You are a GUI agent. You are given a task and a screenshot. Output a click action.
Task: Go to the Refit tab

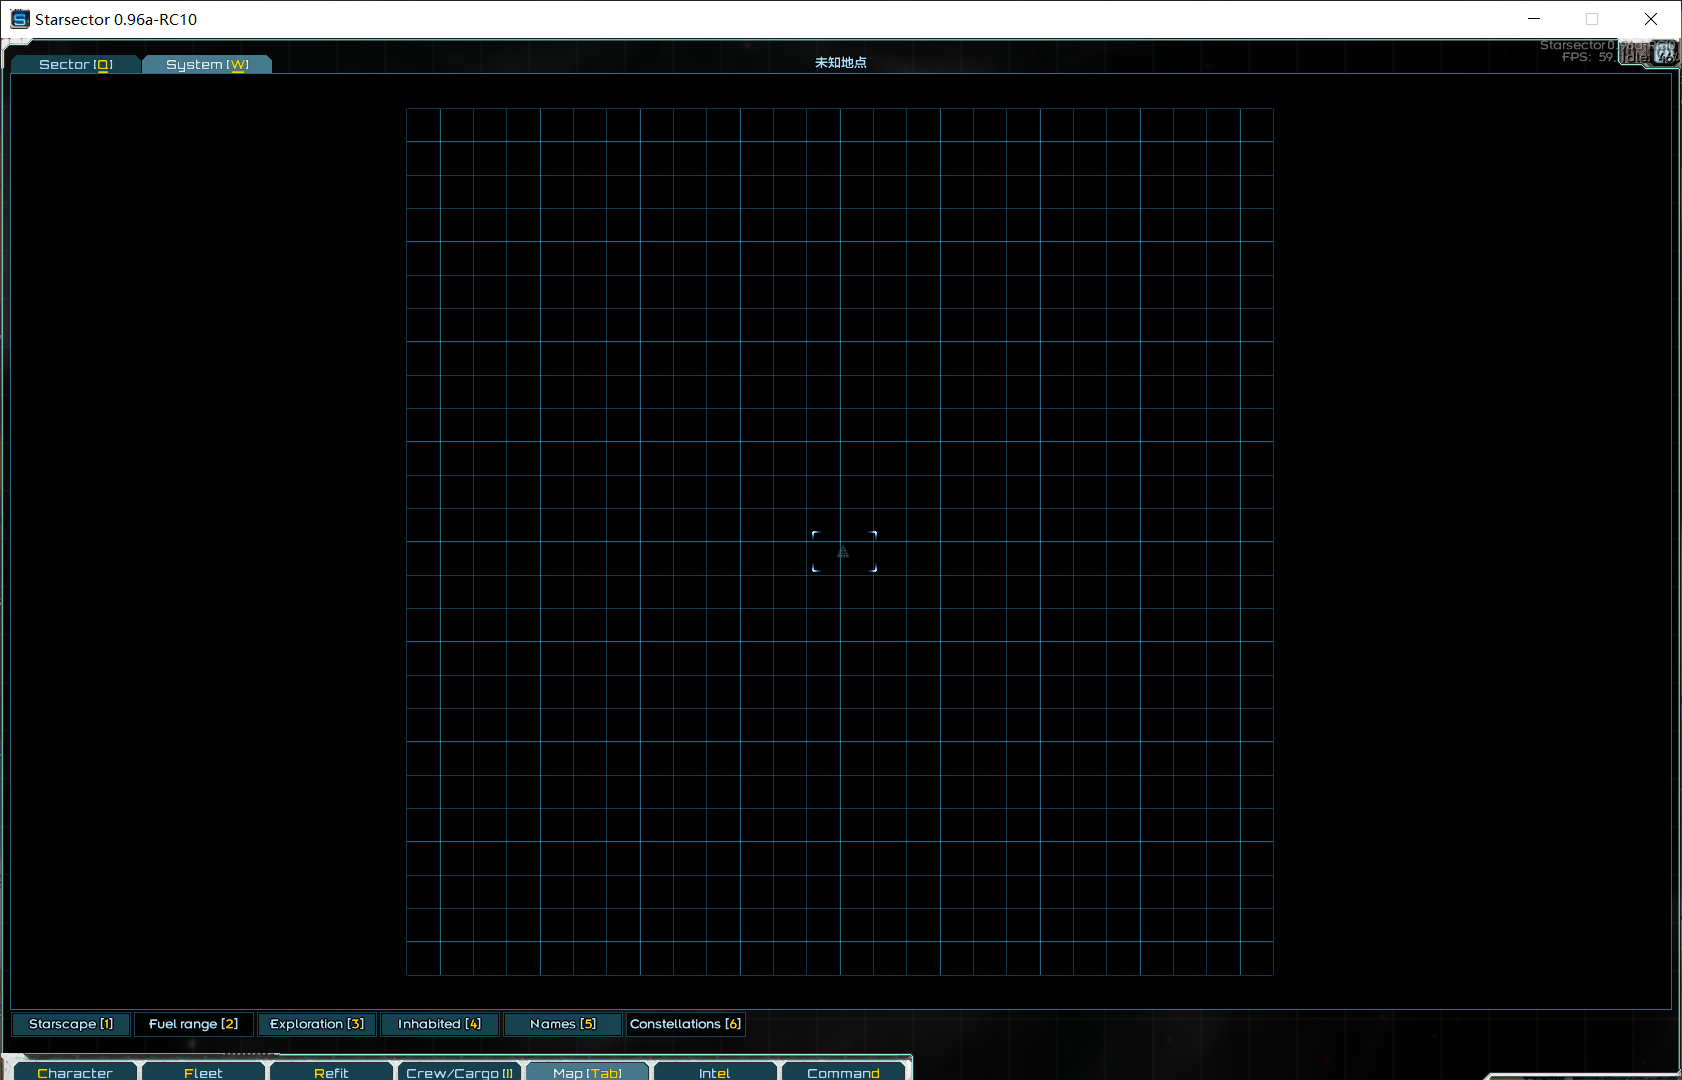[x=331, y=1072]
